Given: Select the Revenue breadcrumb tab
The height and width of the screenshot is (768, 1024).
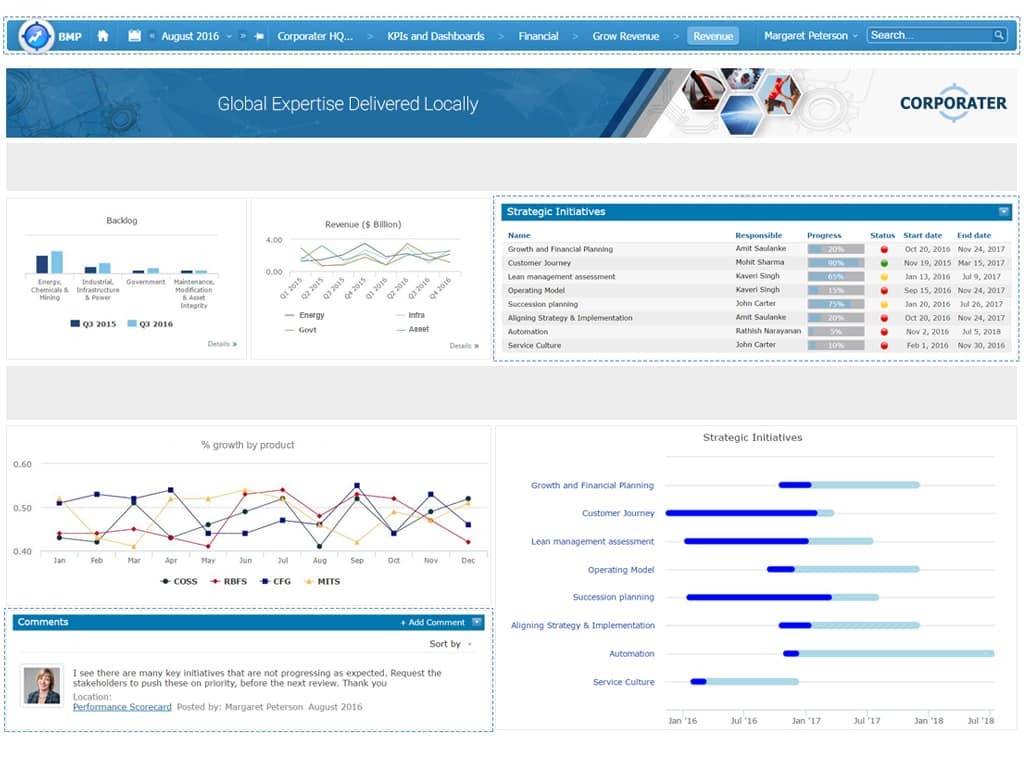Looking at the screenshot, I should point(713,36).
